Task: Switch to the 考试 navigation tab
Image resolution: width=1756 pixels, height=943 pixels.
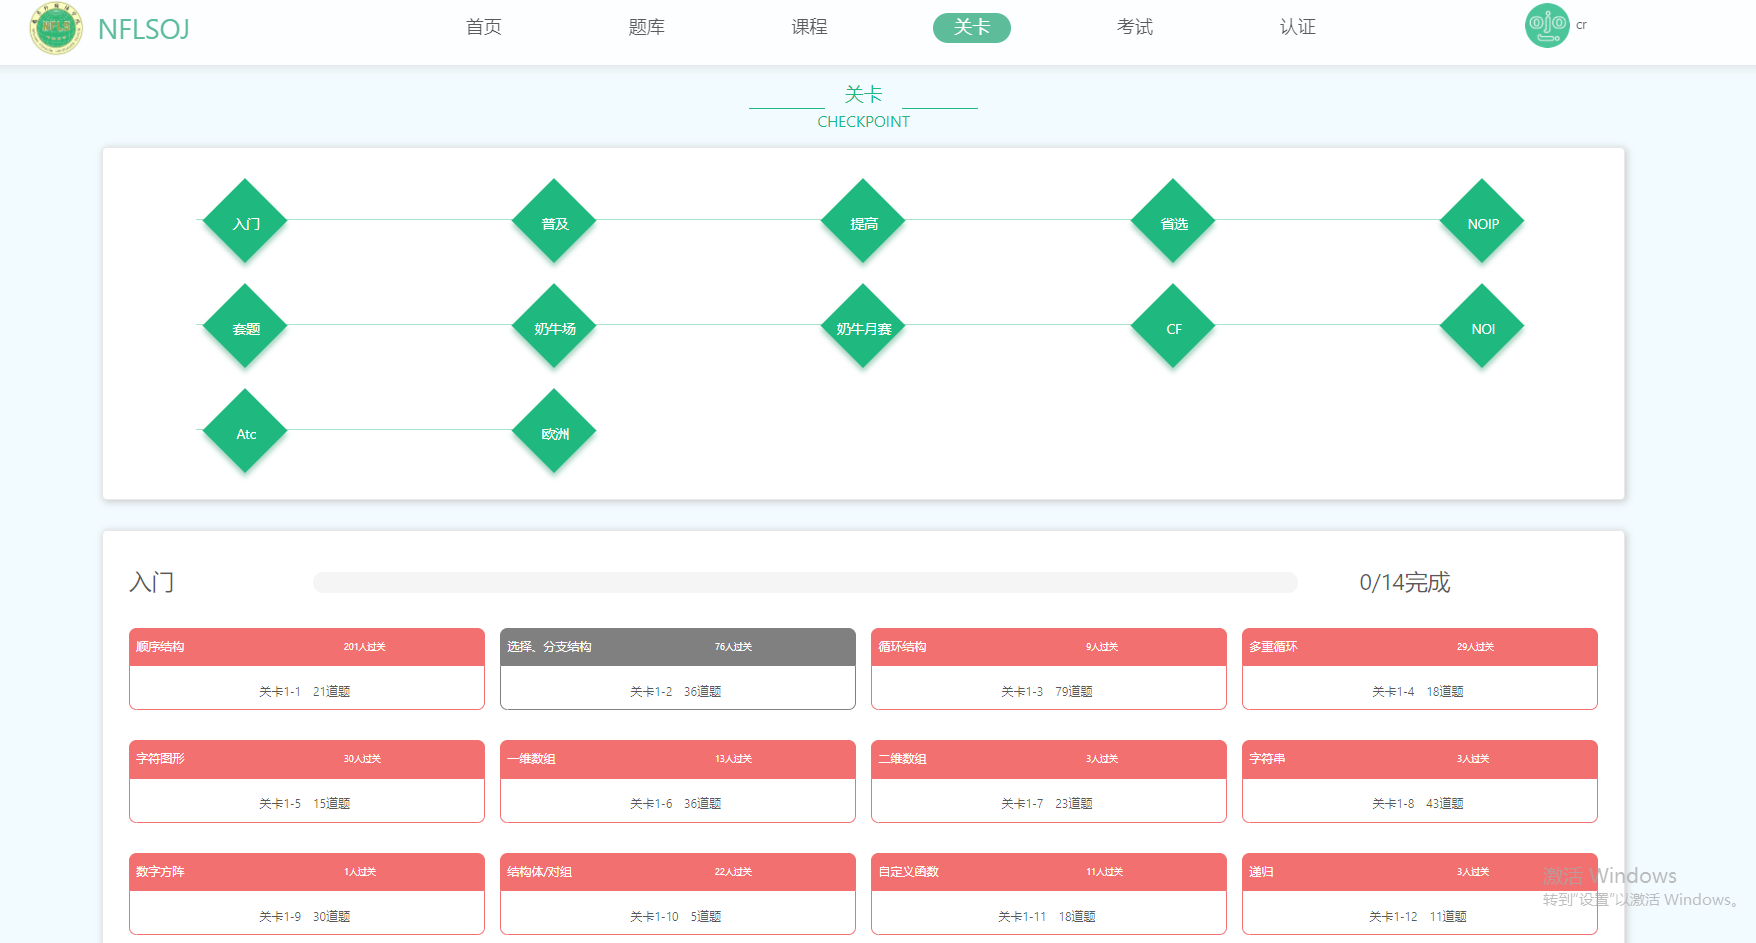Action: pyautogui.click(x=1135, y=27)
